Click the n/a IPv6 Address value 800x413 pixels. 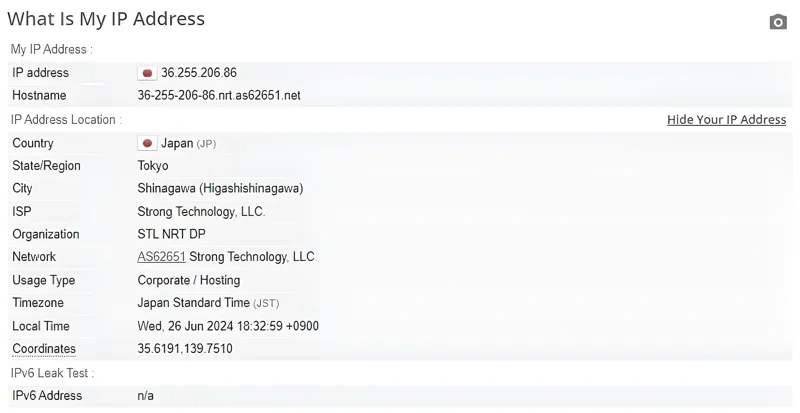coord(146,396)
